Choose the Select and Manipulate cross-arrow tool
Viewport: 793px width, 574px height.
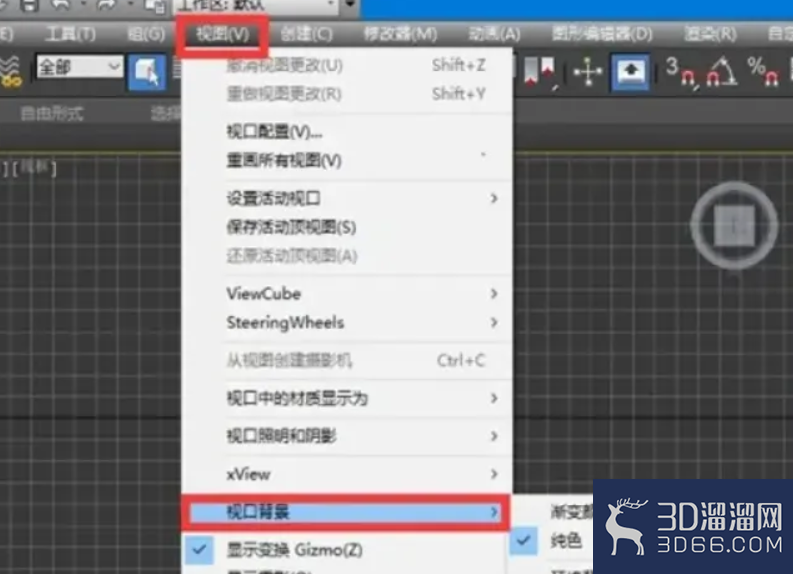click(588, 72)
